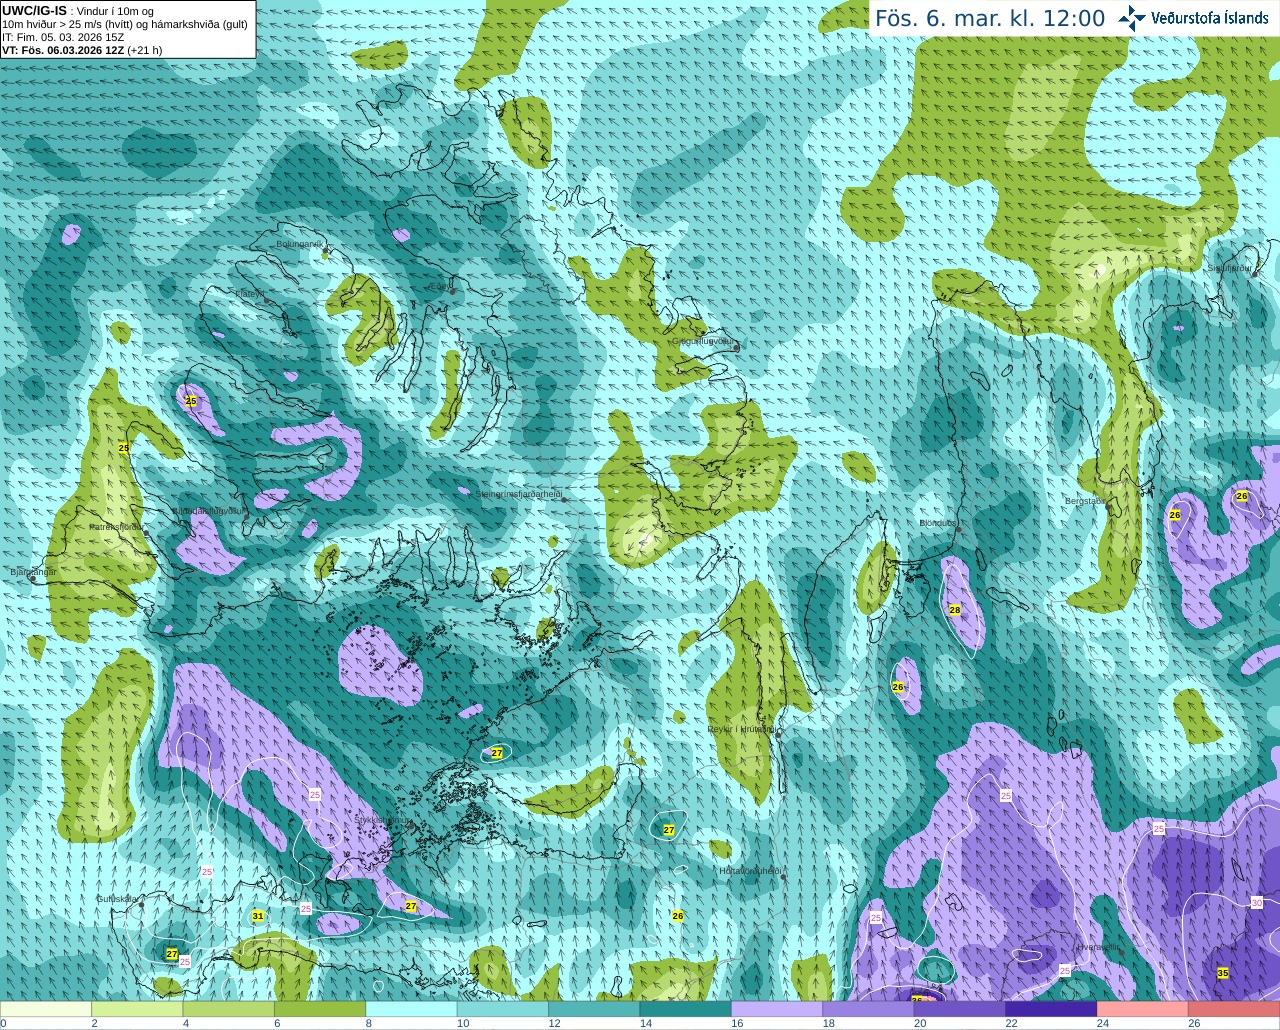
Task: Click the Bjargtangar station label
Action: click(33, 572)
